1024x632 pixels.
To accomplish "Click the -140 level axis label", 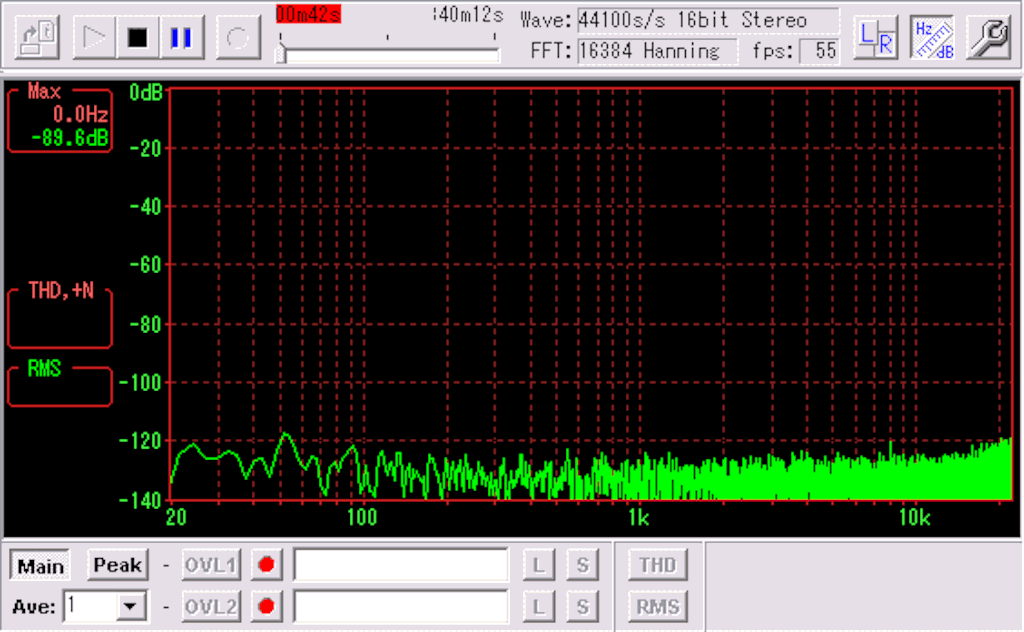I will (x=140, y=501).
